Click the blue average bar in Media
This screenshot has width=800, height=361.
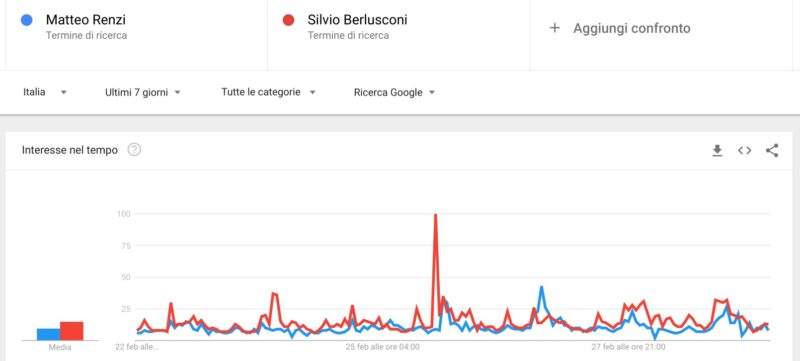point(48,334)
